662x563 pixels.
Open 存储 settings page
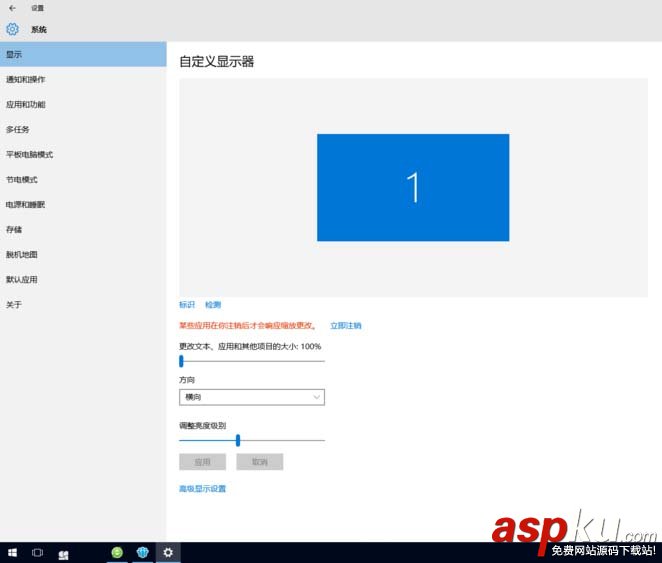[83, 229]
